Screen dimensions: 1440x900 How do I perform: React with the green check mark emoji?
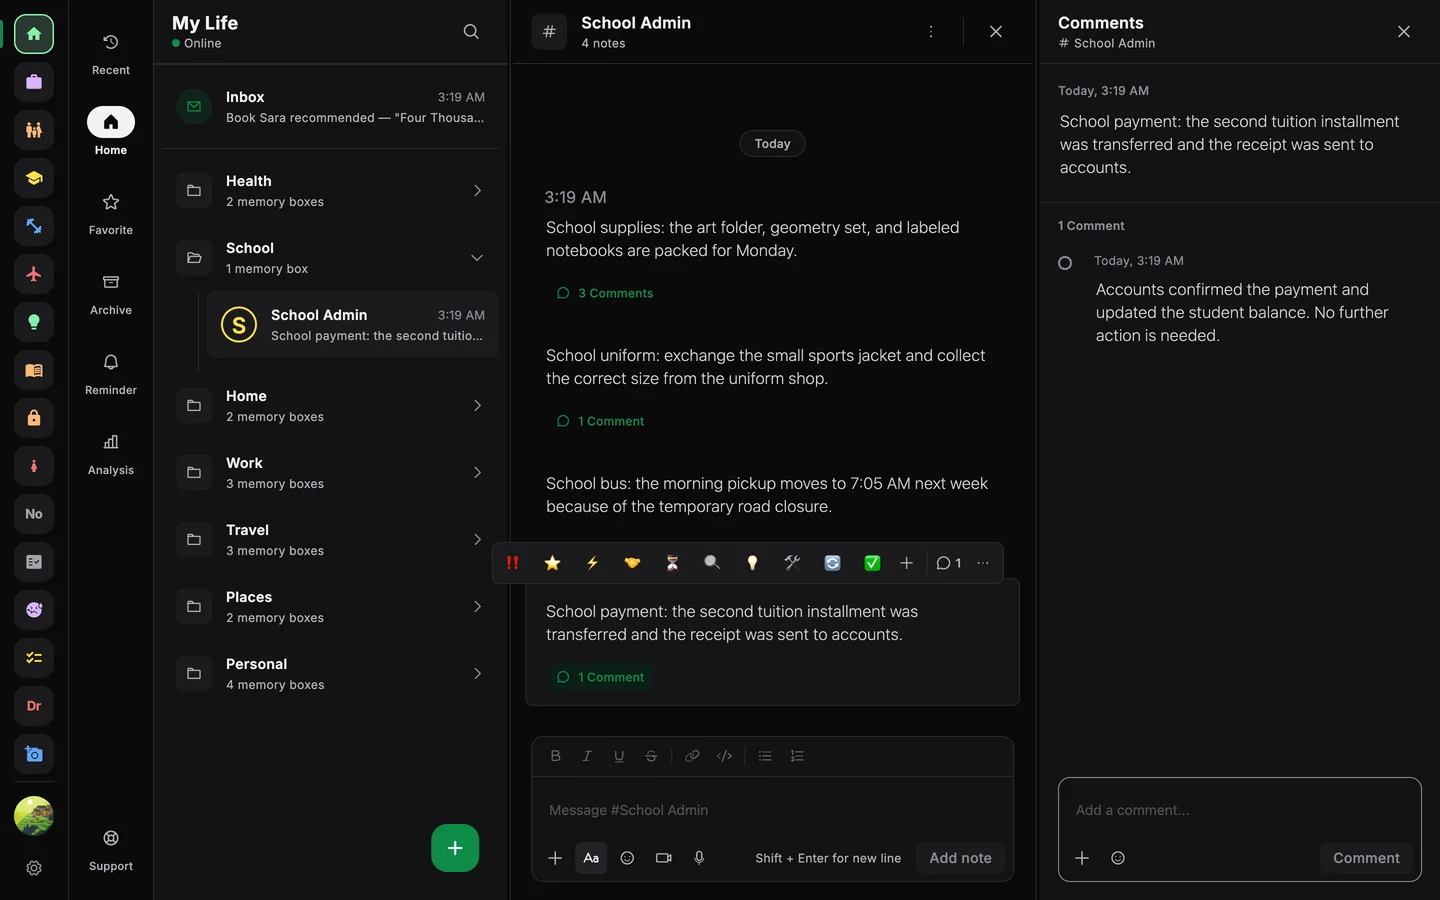pyautogui.click(x=872, y=563)
